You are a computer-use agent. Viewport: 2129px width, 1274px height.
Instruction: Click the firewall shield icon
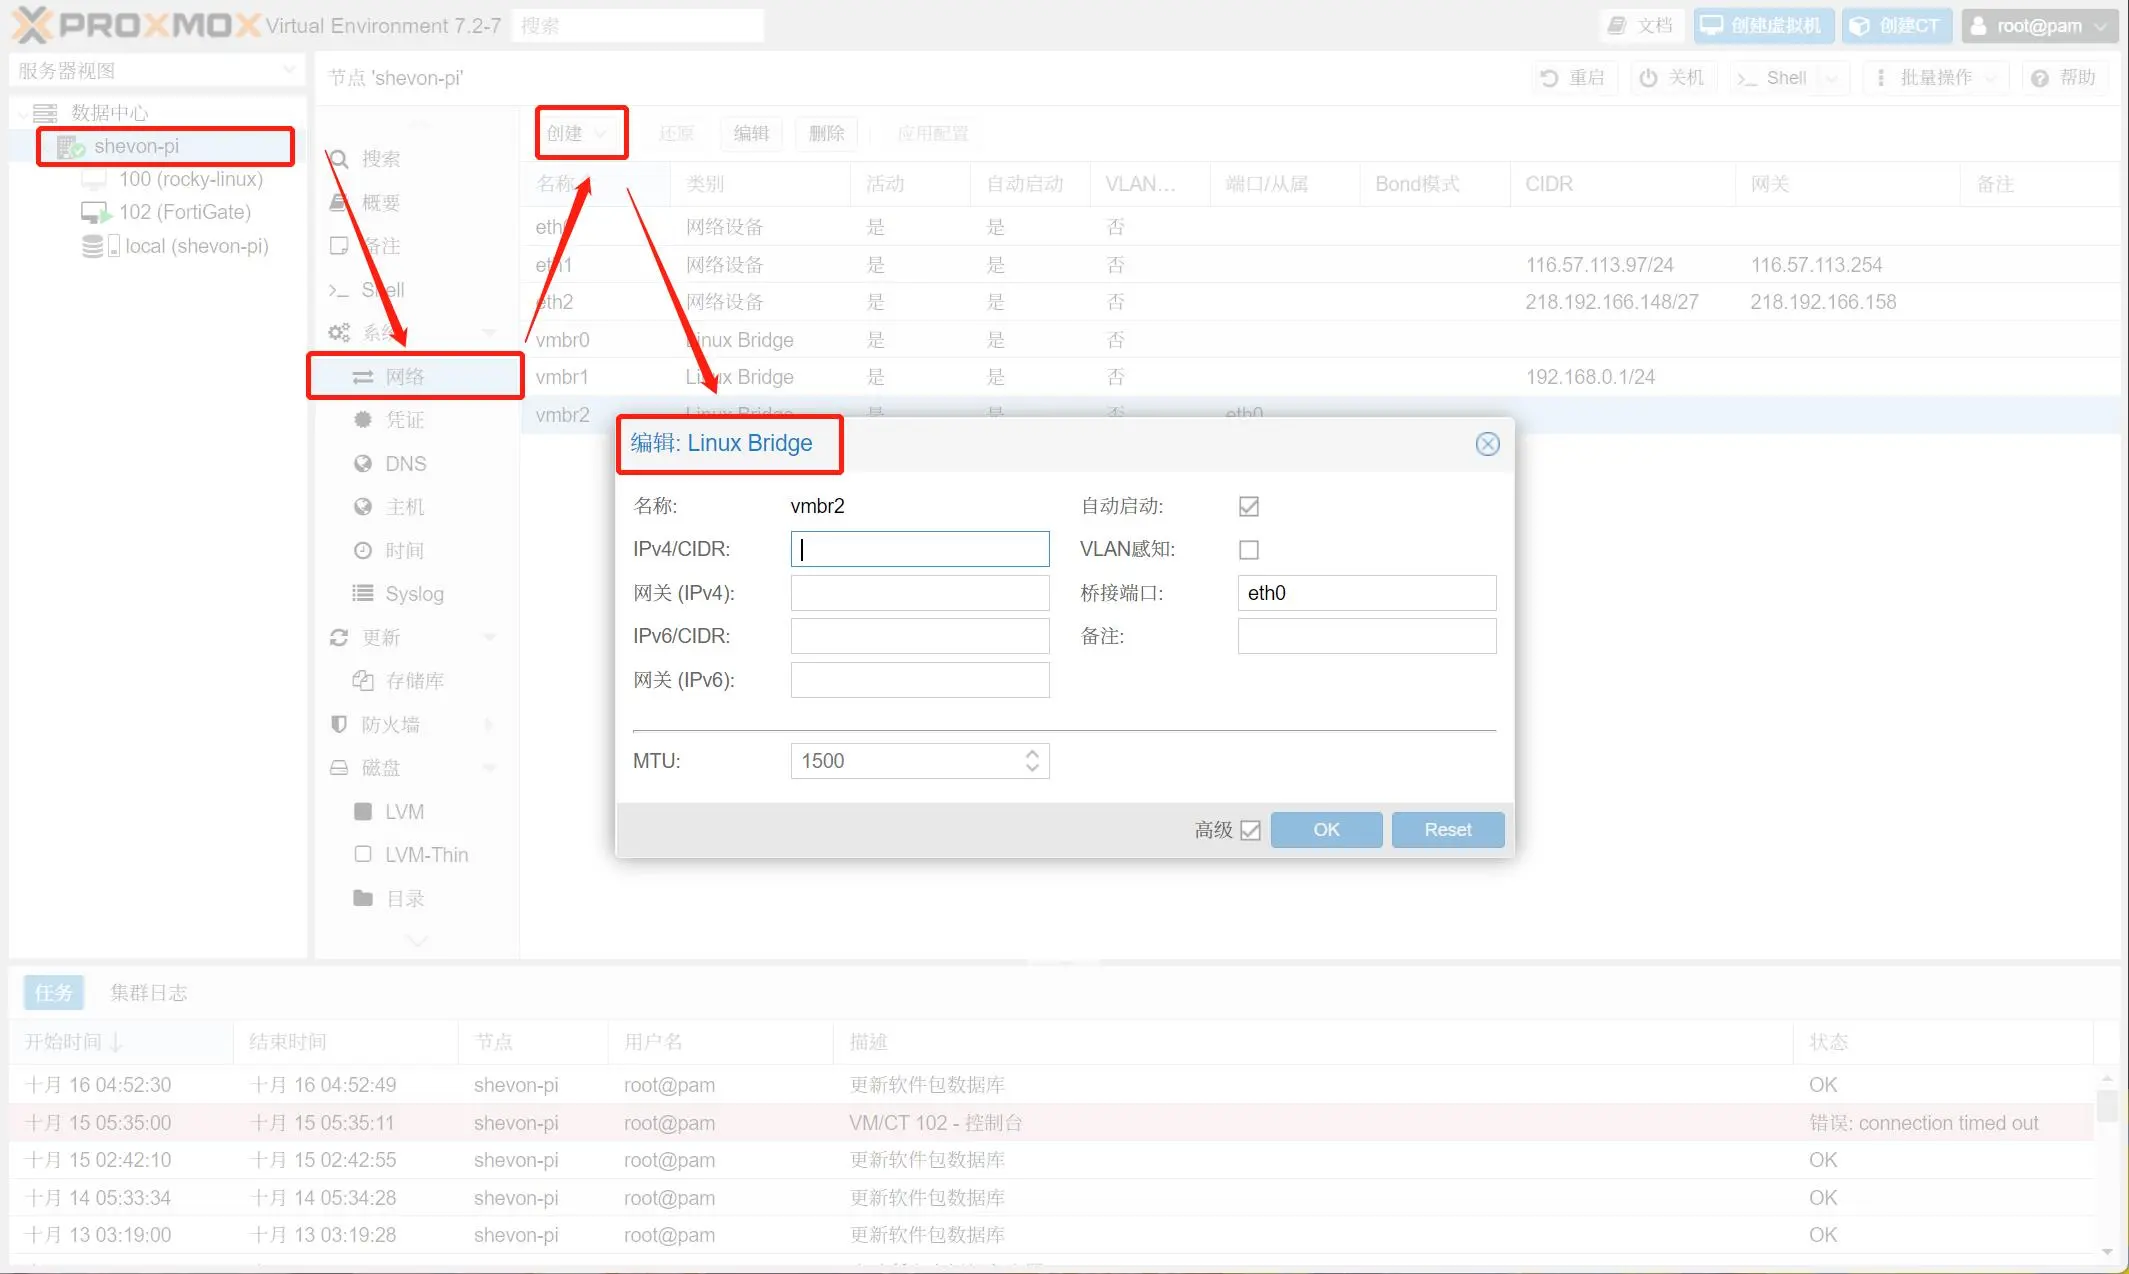(x=339, y=724)
